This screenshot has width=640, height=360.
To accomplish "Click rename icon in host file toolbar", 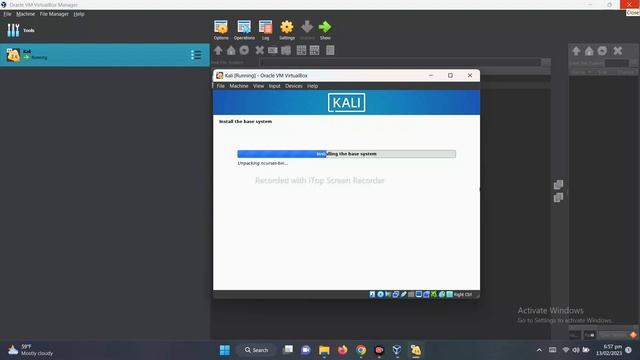I will 273,50.
